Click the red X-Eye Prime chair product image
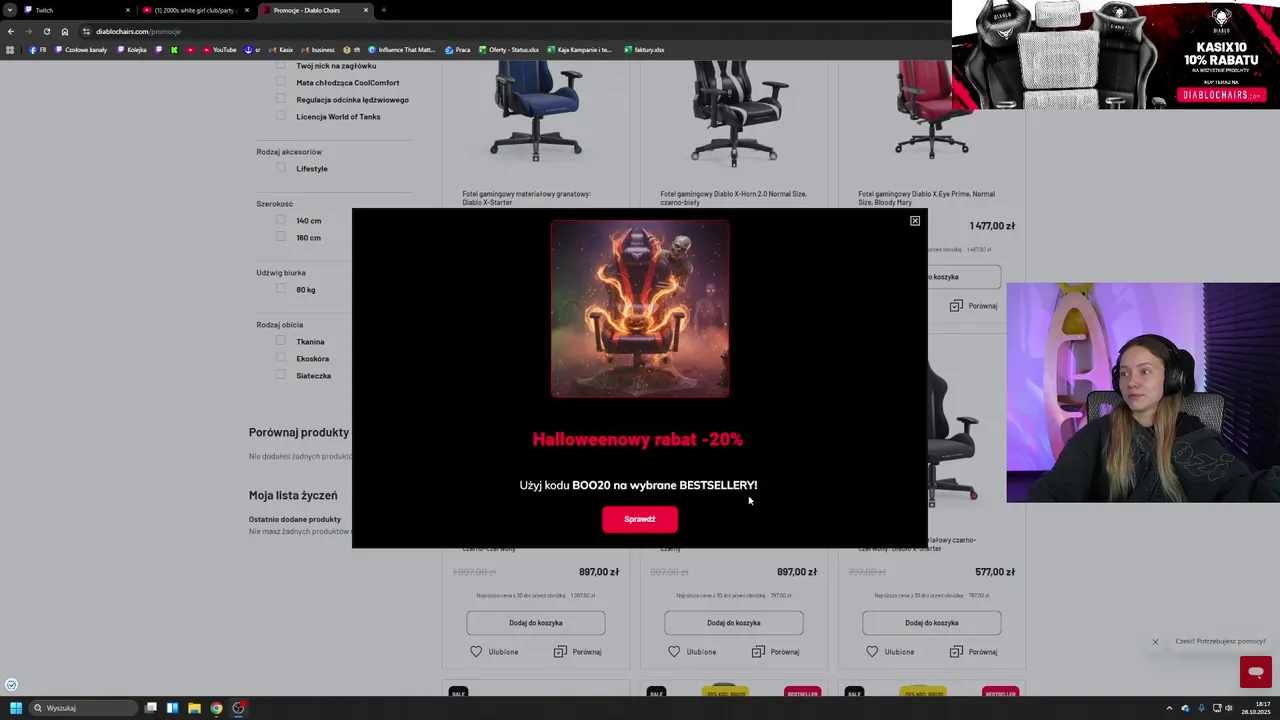The width and height of the screenshot is (1280, 720). pos(931,108)
